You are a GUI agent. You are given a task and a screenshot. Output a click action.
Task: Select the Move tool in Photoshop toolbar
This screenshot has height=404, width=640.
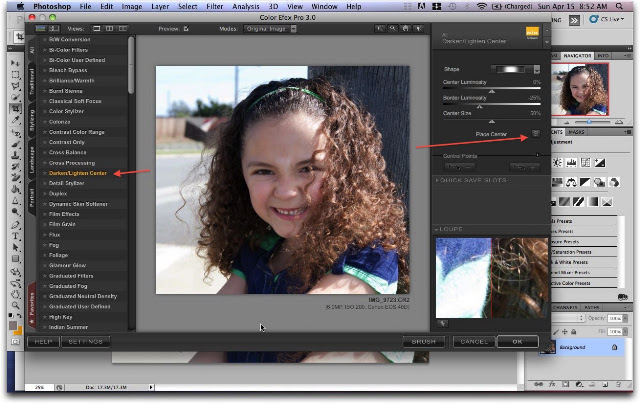pyautogui.click(x=16, y=63)
